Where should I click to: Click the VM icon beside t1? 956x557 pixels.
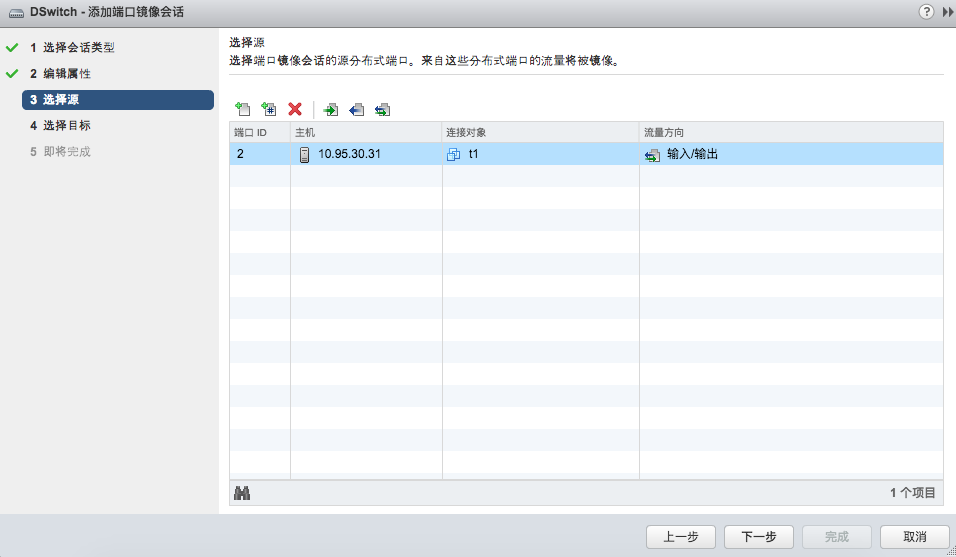point(454,154)
